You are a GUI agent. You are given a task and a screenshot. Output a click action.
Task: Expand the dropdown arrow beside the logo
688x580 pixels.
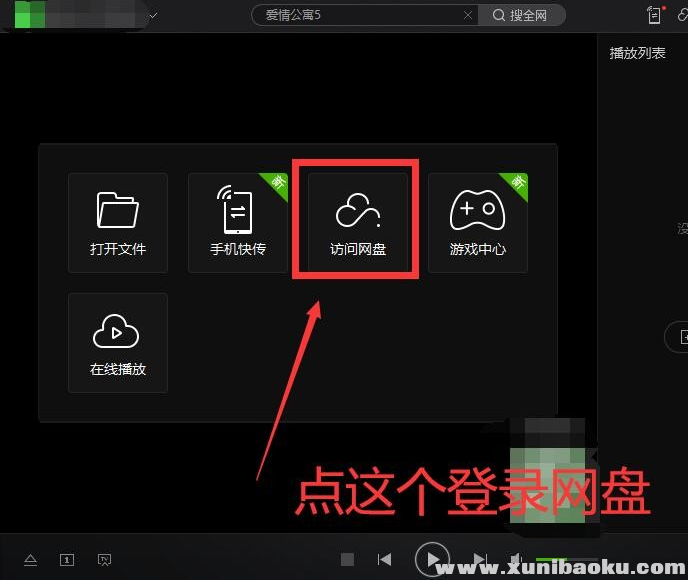tap(153, 15)
